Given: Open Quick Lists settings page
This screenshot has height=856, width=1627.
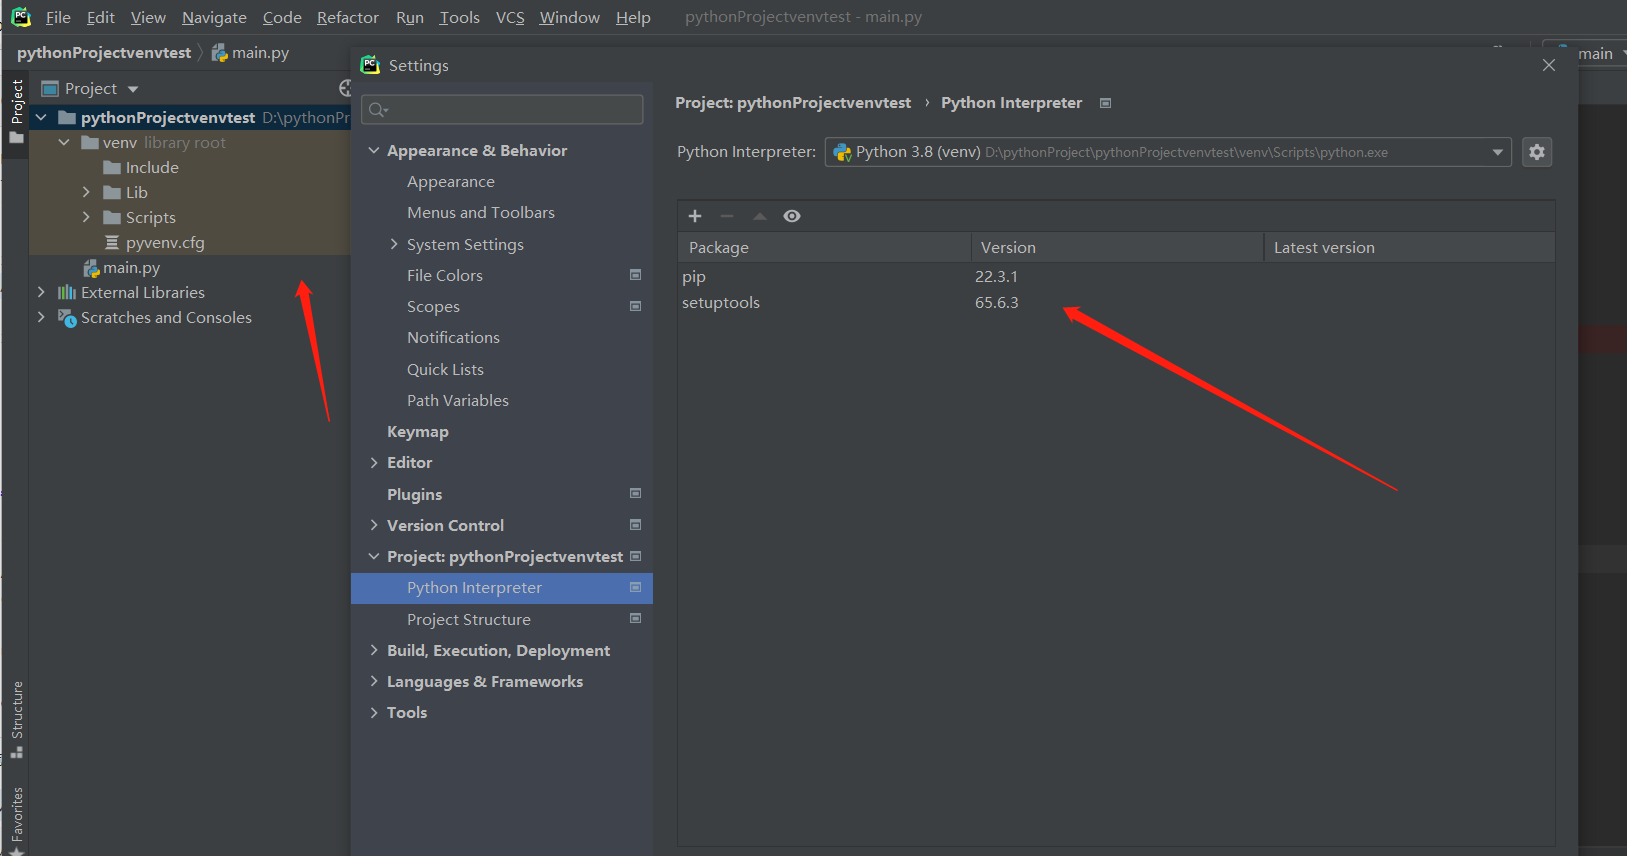Looking at the screenshot, I should 445,369.
